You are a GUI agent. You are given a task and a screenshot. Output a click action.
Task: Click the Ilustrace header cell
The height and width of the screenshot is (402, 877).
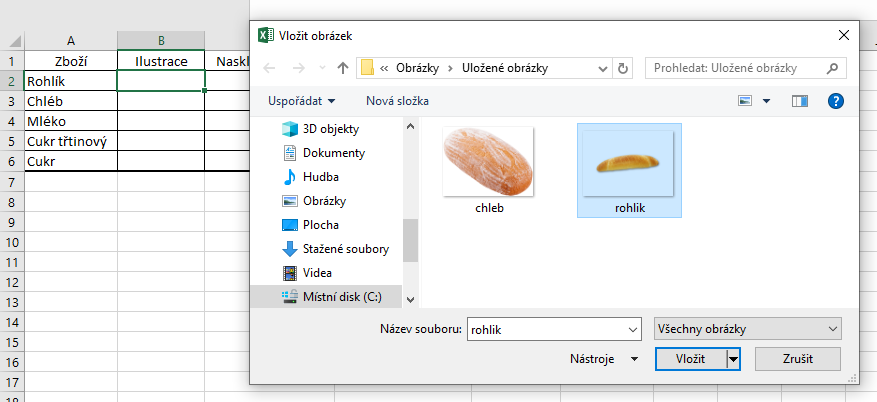[161, 61]
